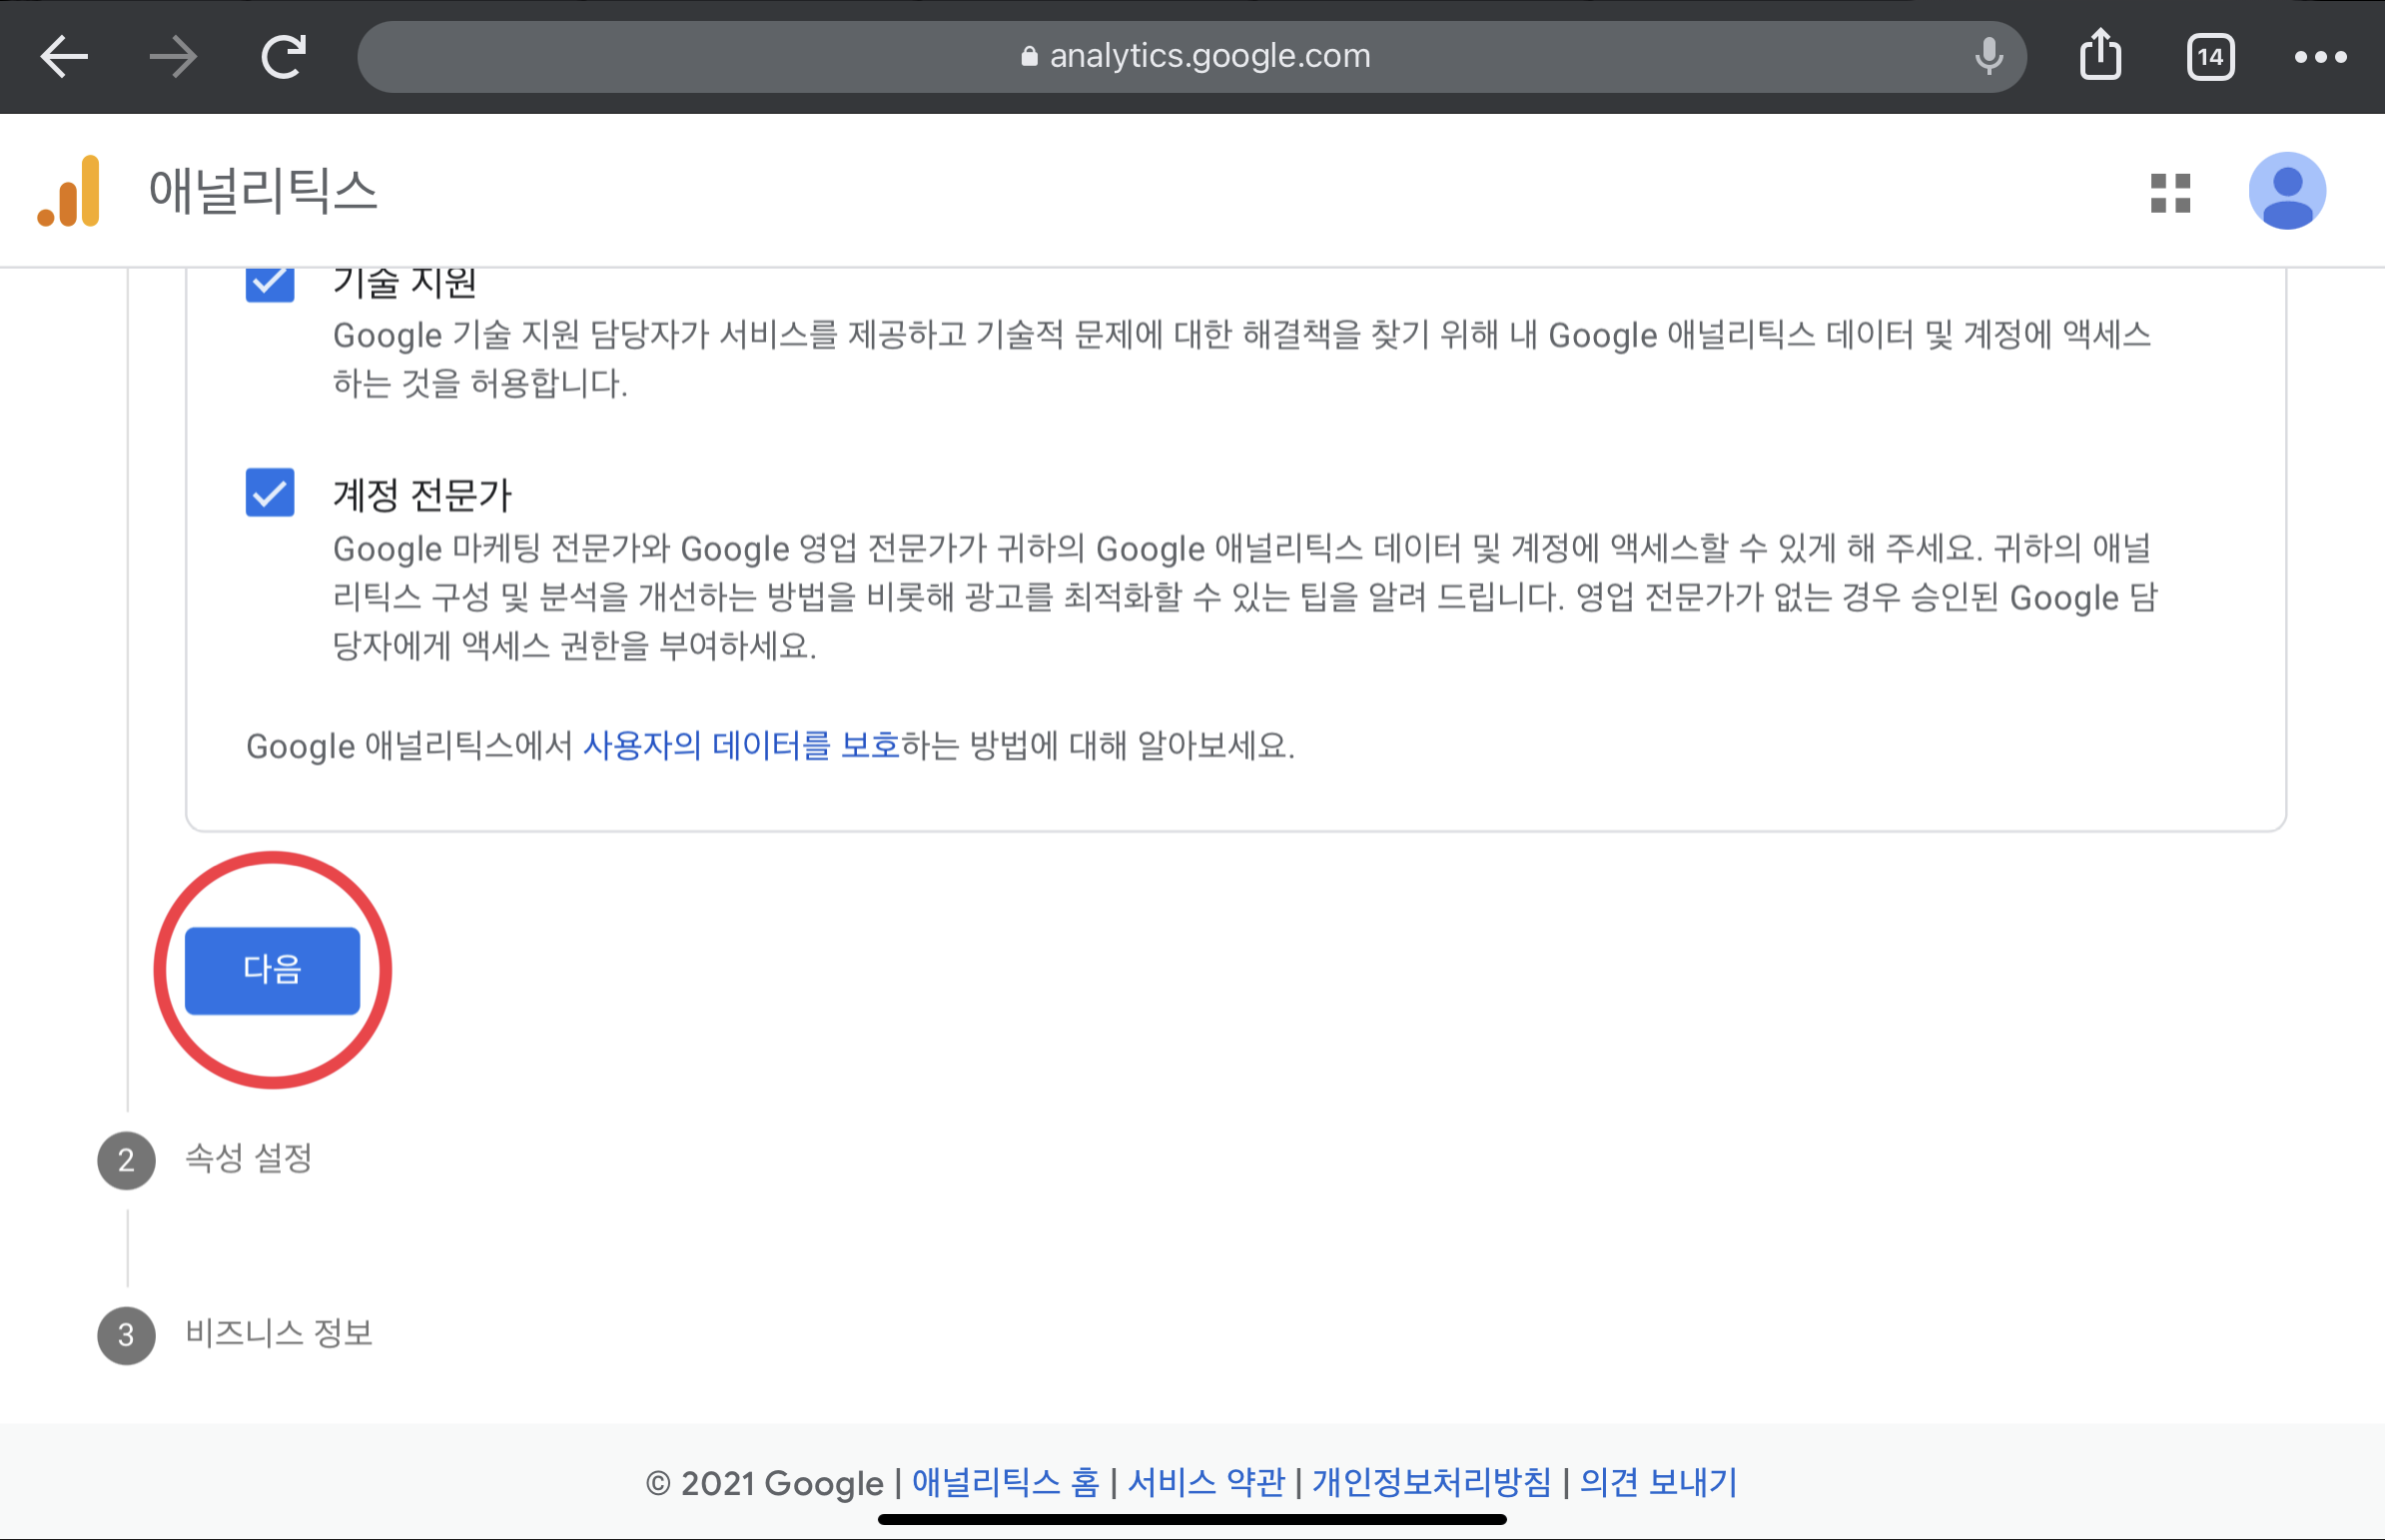Open the 개인정보처리방침 footer link
The height and width of the screenshot is (1540, 2385).
click(1431, 1482)
